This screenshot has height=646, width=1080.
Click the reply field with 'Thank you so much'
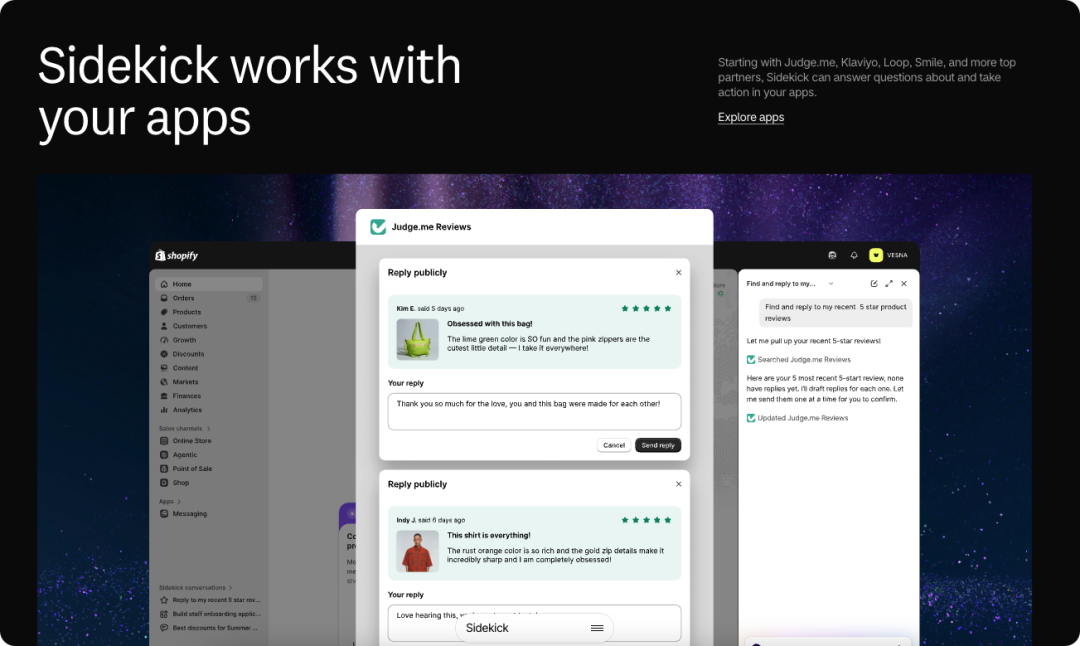[x=534, y=411]
